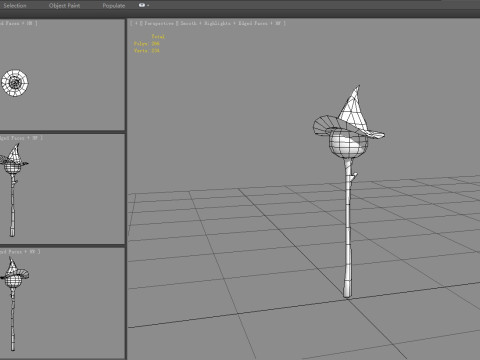
Task: Click the Polys count statistic
Action: (147, 44)
